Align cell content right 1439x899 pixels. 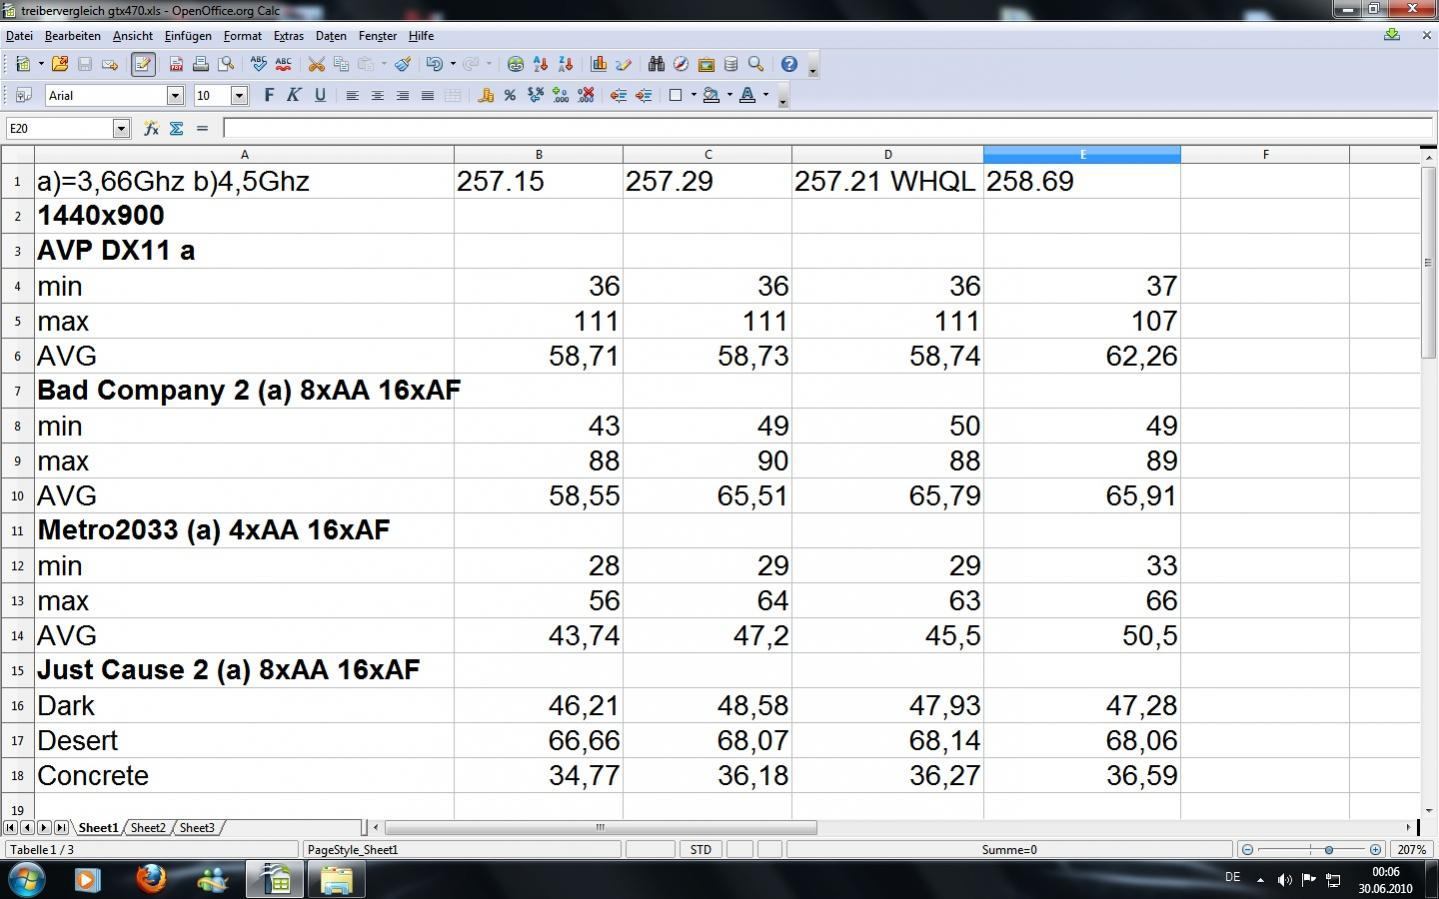point(402,95)
